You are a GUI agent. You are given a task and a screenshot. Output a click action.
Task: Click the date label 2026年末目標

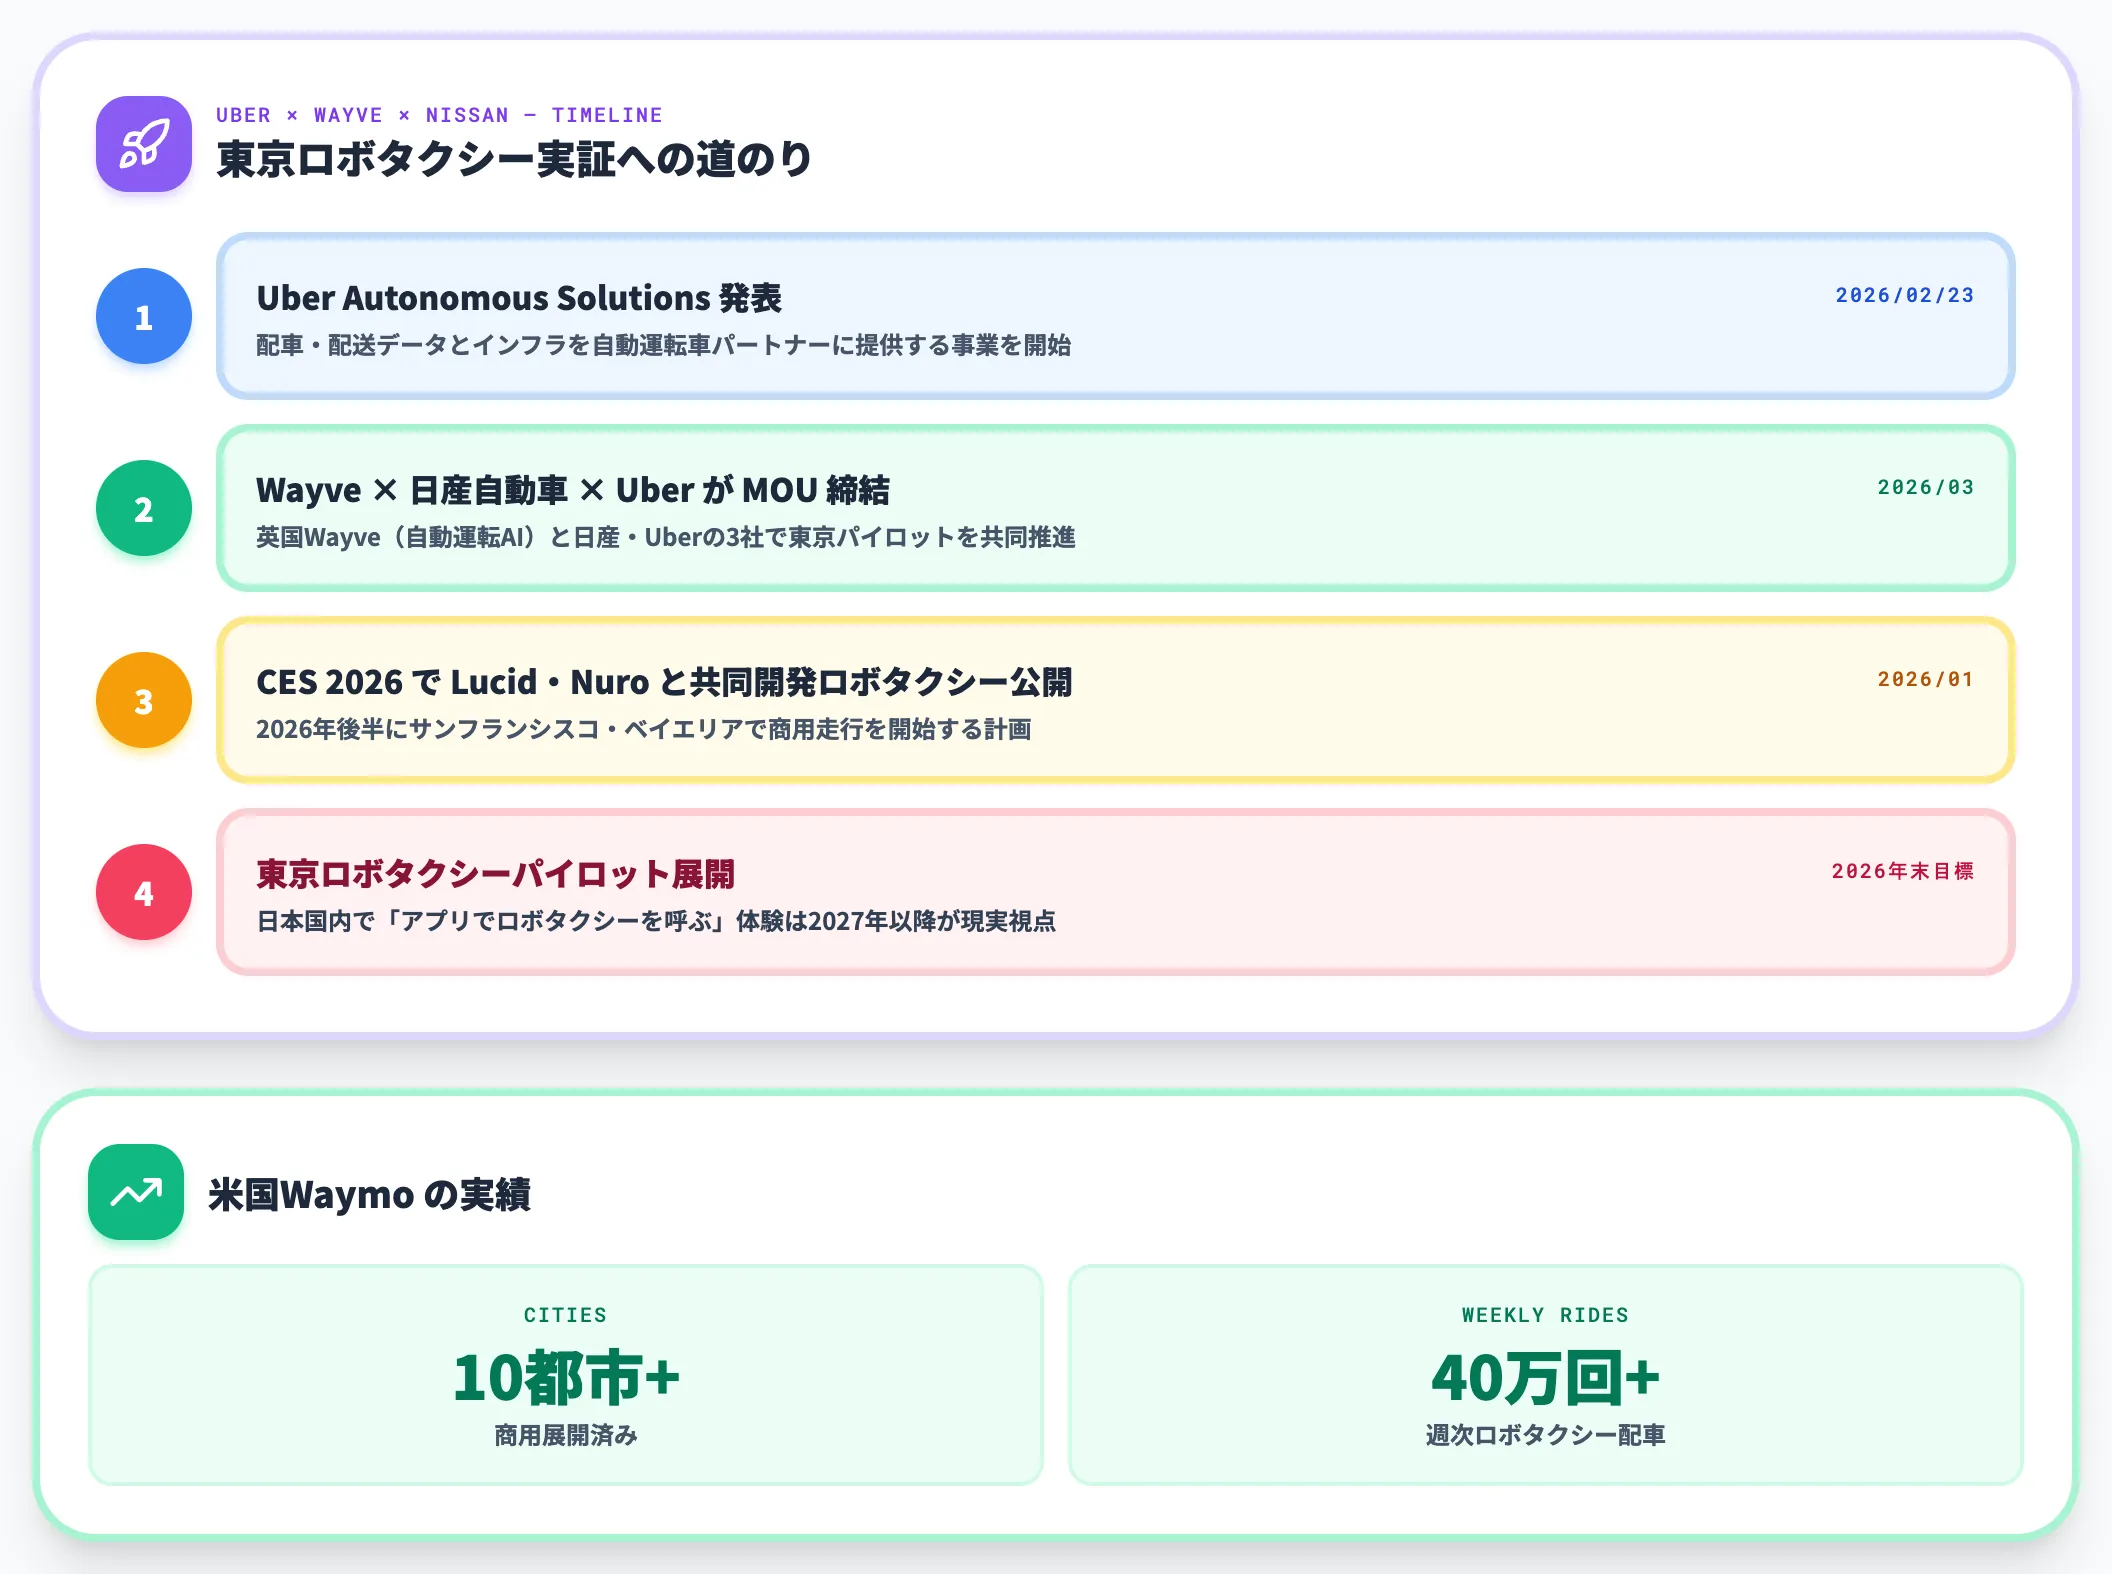pyautogui.click(x=1903, y=871)
